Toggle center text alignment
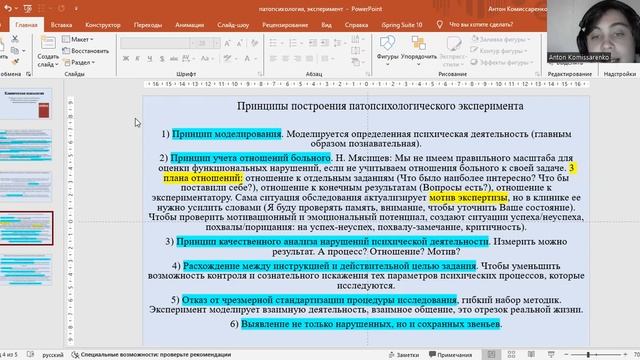Image resolution: width=640 pixels, height=360 pixels. pyautogui.click(x=285, y=59)
